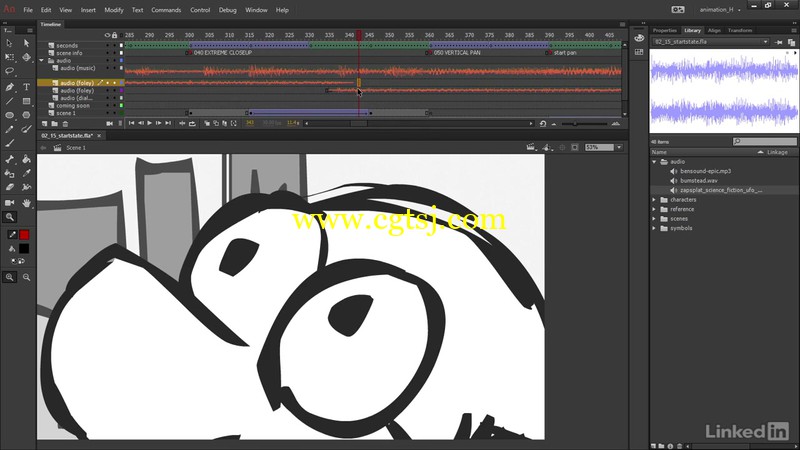This screenshot has width=800, height=450.
Task: Open the library document dropdown
Action: tap(711, 42)
